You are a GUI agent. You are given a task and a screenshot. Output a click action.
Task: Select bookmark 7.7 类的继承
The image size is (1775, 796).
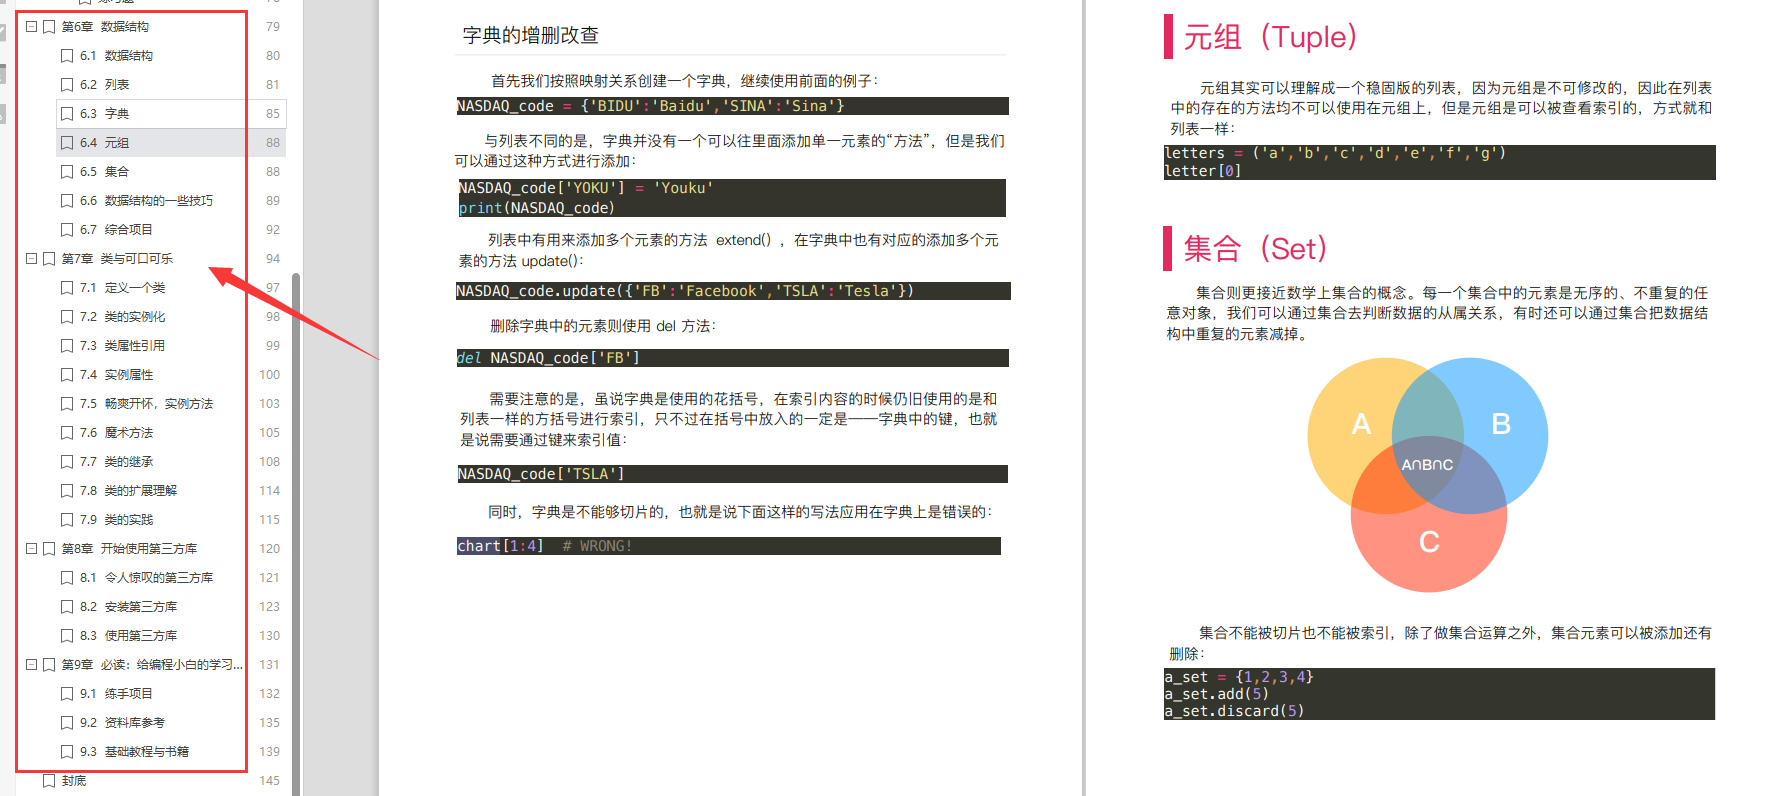click(116, 462)
